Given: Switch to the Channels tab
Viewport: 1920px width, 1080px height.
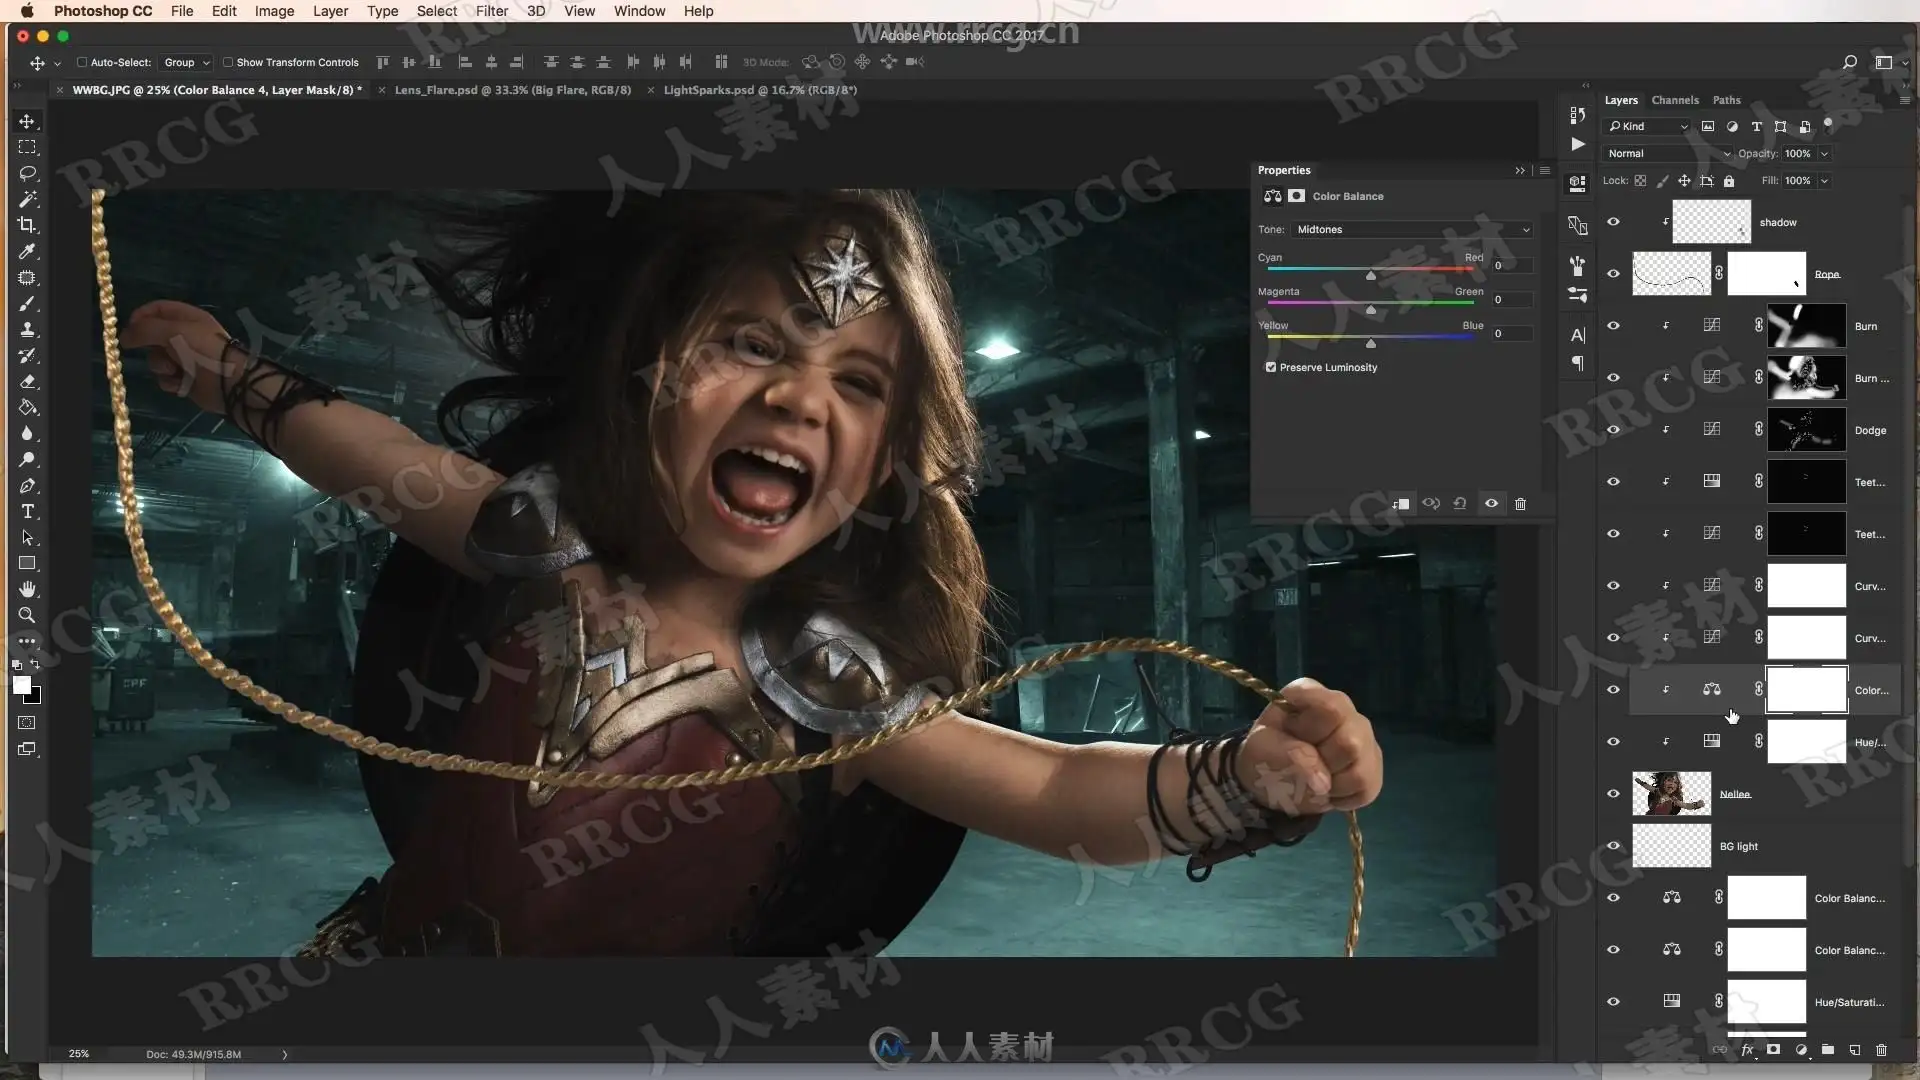Looking at the screenshot, I should [1674, 100].
